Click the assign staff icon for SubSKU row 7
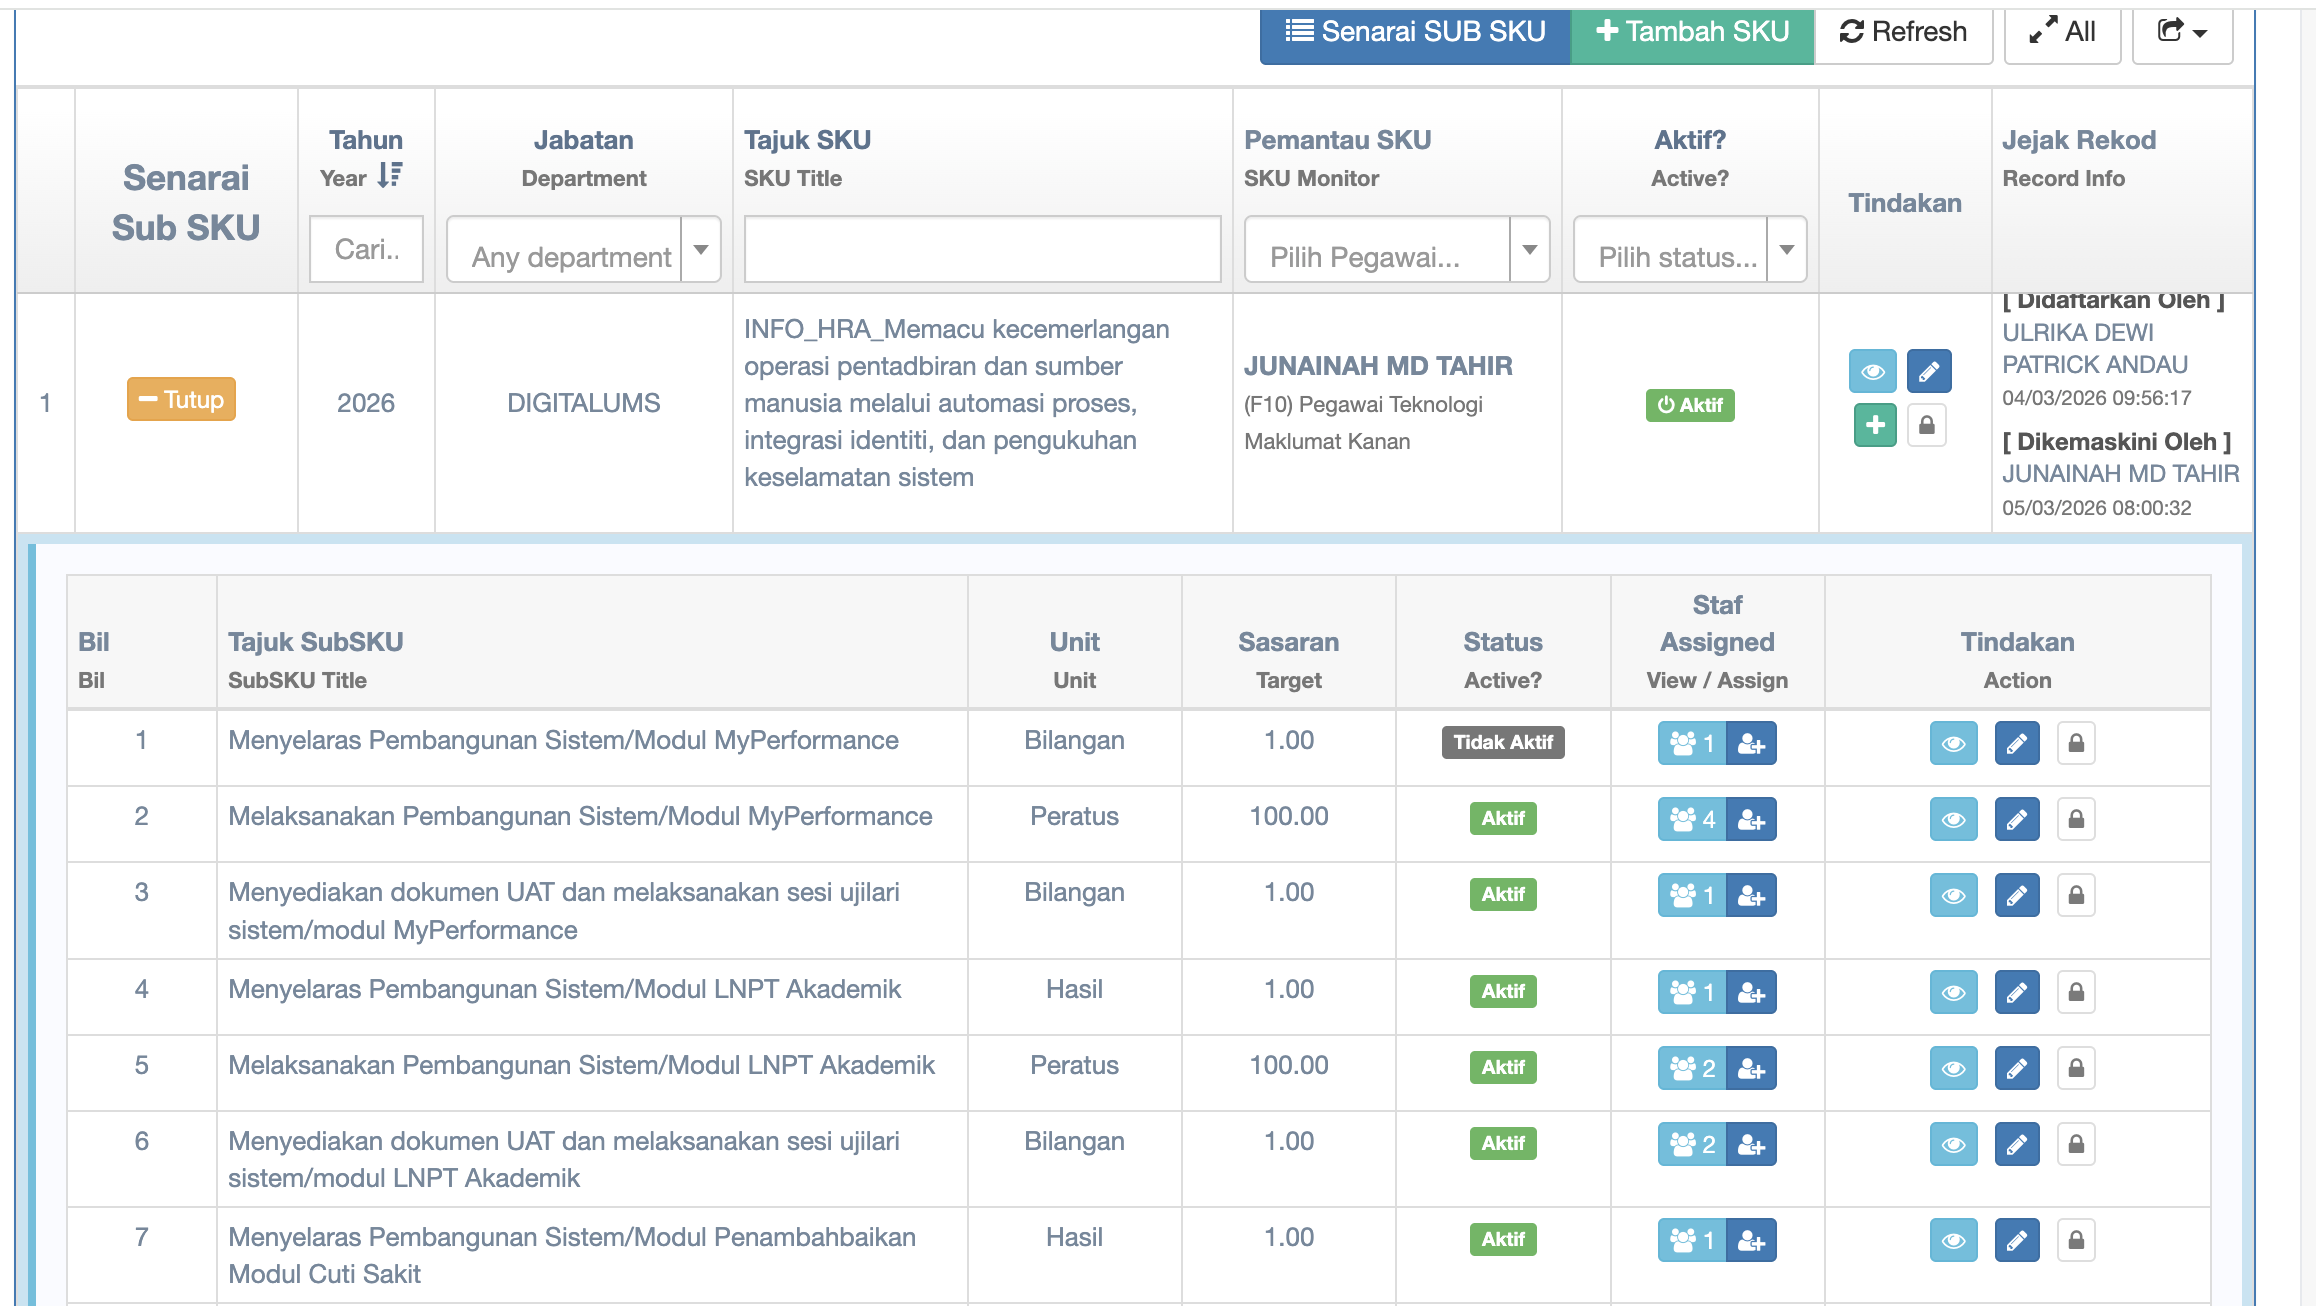 (1751, 1241)
